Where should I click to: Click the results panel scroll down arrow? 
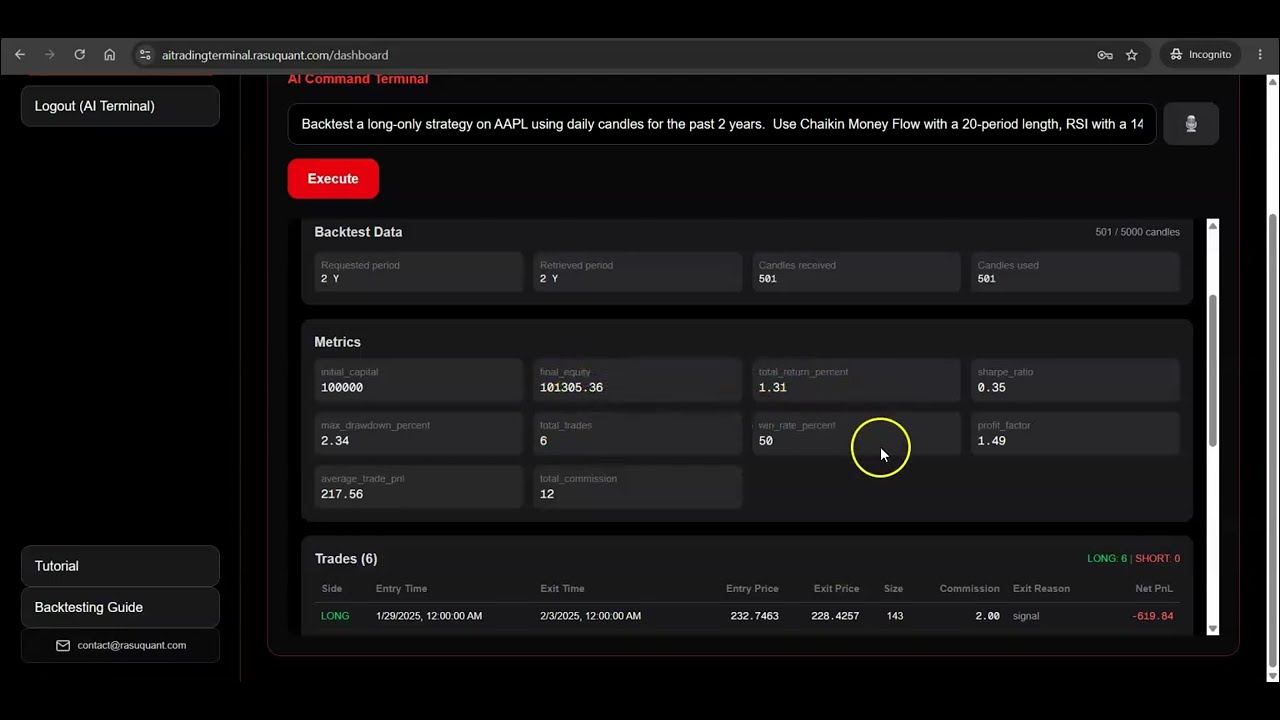1213,628
